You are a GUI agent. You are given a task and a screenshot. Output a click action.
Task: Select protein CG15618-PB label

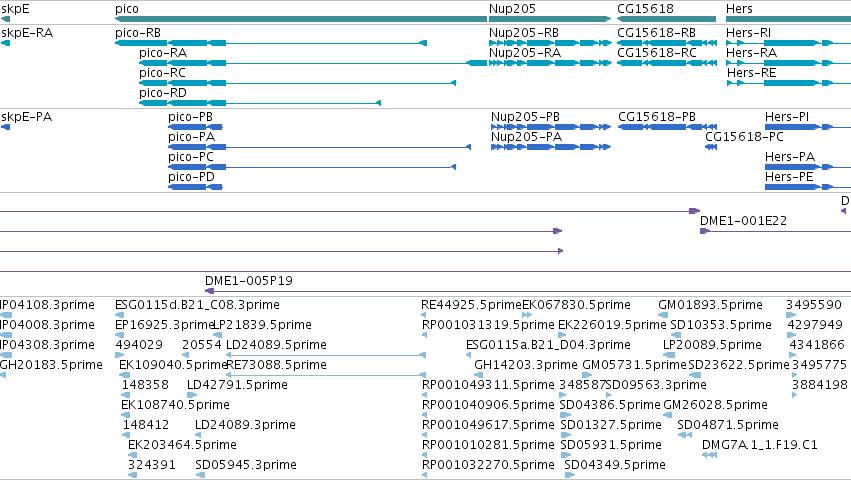657,117
